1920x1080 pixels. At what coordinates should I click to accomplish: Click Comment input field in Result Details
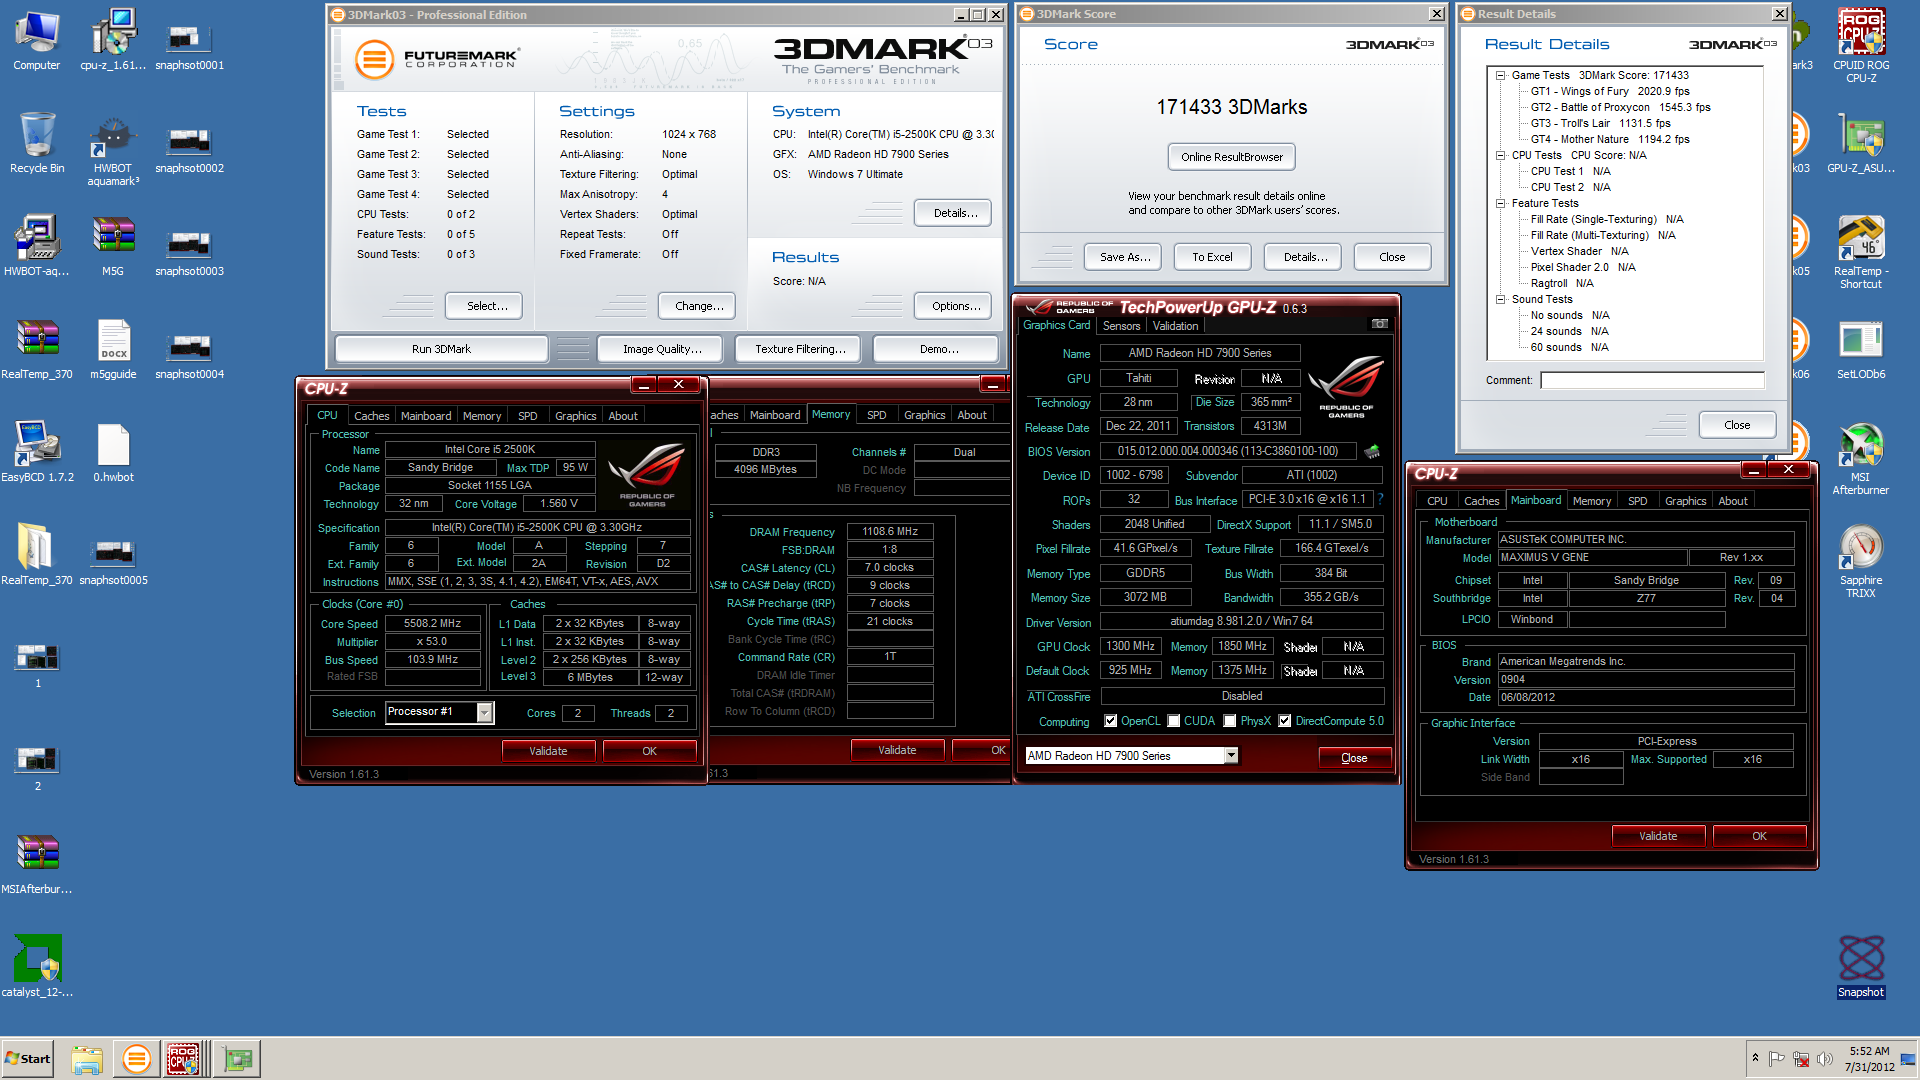click(x=1652, y=380)
